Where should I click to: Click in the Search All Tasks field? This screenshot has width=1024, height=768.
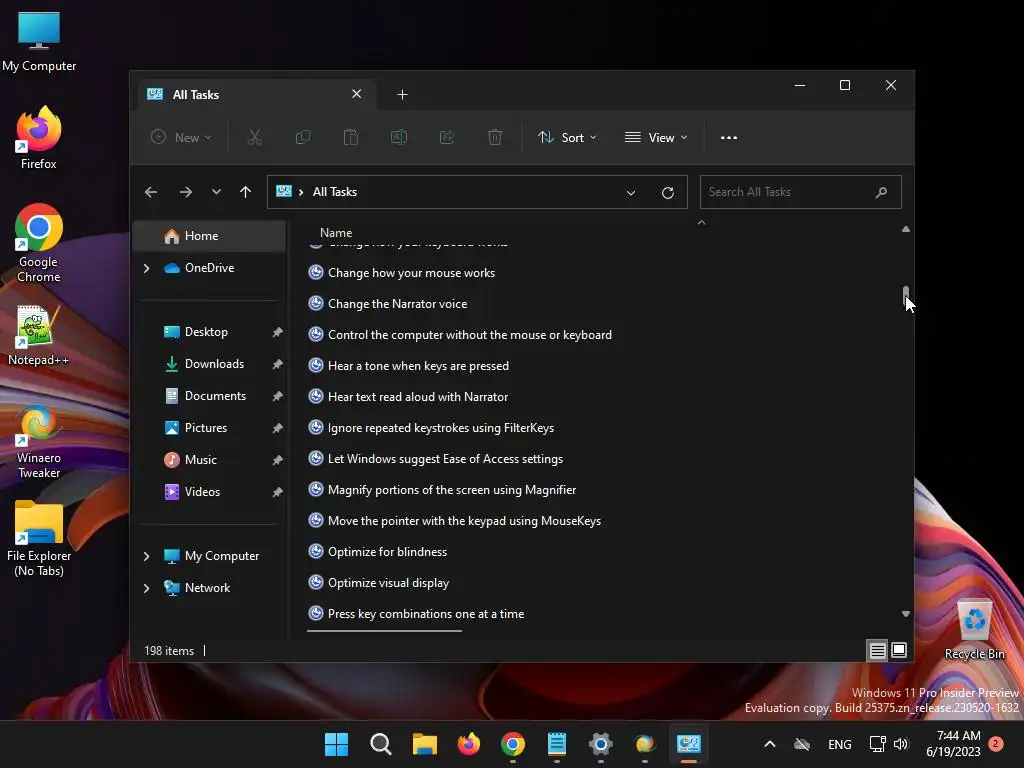tap(801, 192)
